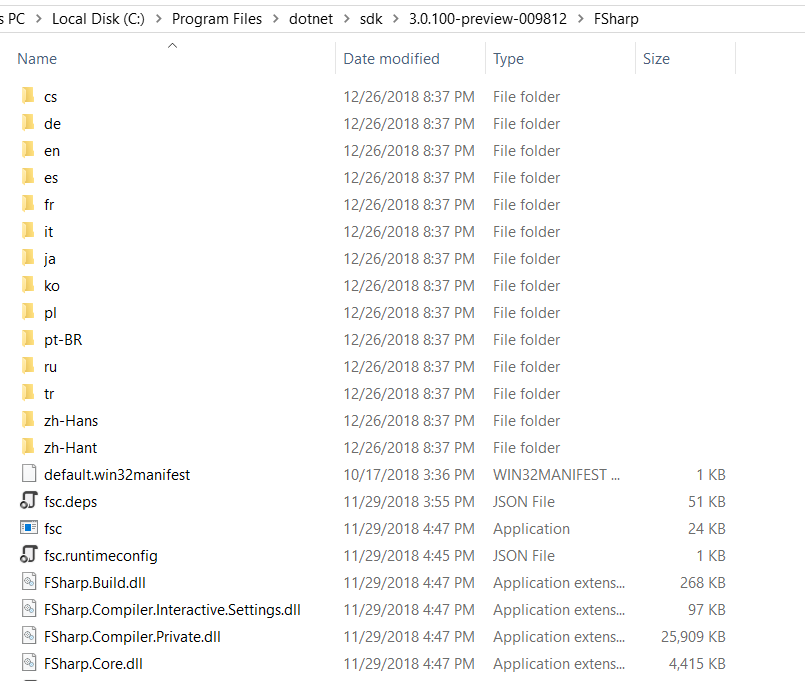Click the fsc.deps JSON file icon

(x=29, y=500)
